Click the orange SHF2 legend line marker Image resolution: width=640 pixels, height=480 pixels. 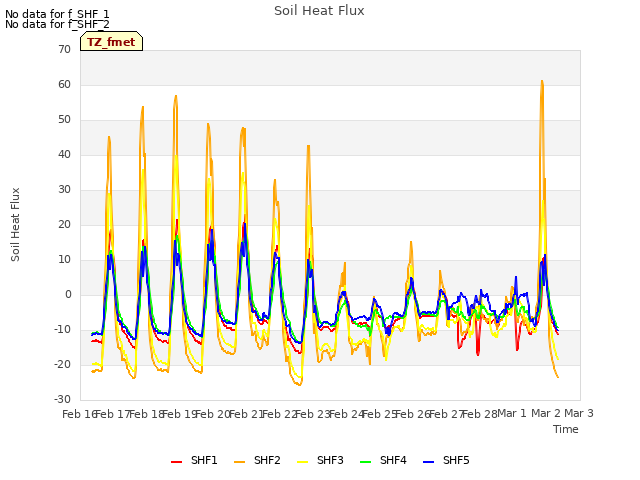pyautogui.click(x=240, y=462)
